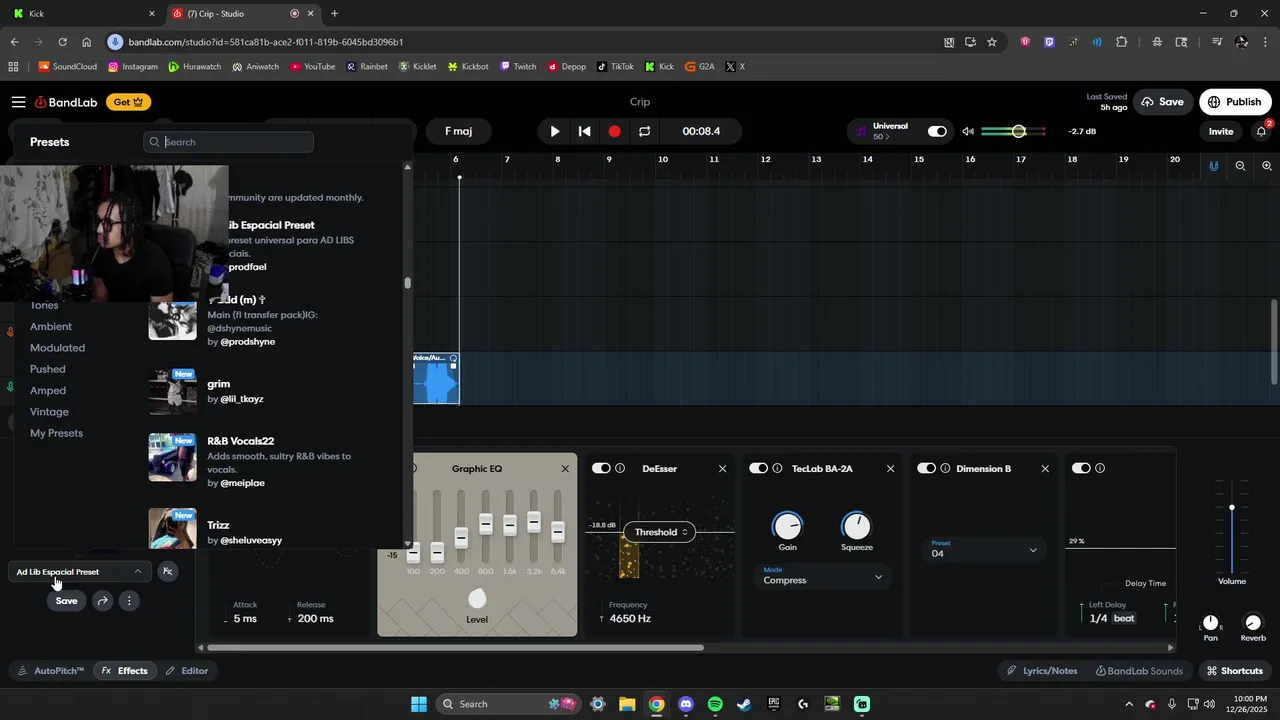
Task: Open preset more-options three dots
Action: [x=129, y=601]
